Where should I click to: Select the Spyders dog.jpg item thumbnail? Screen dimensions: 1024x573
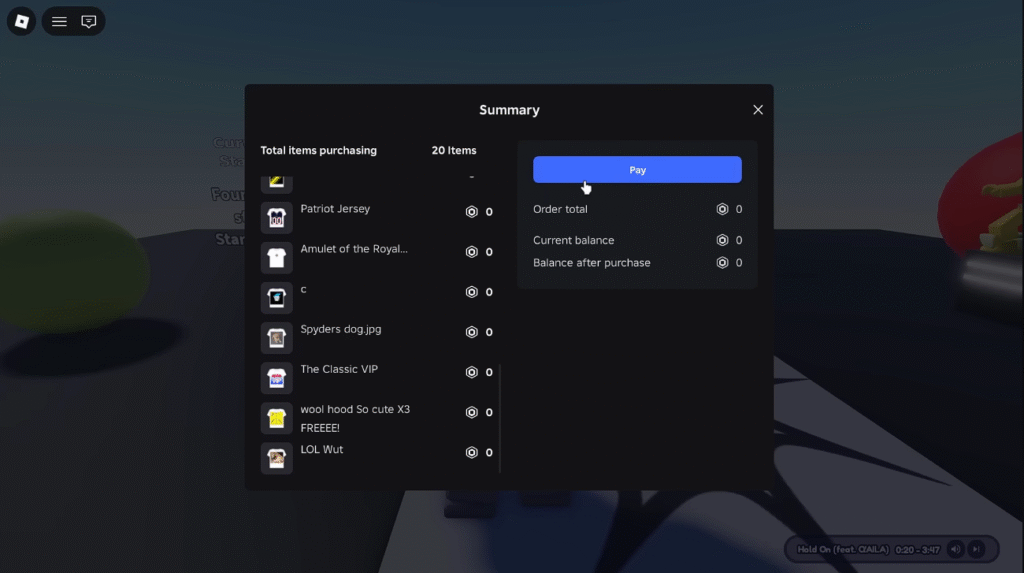click(277, 337)
